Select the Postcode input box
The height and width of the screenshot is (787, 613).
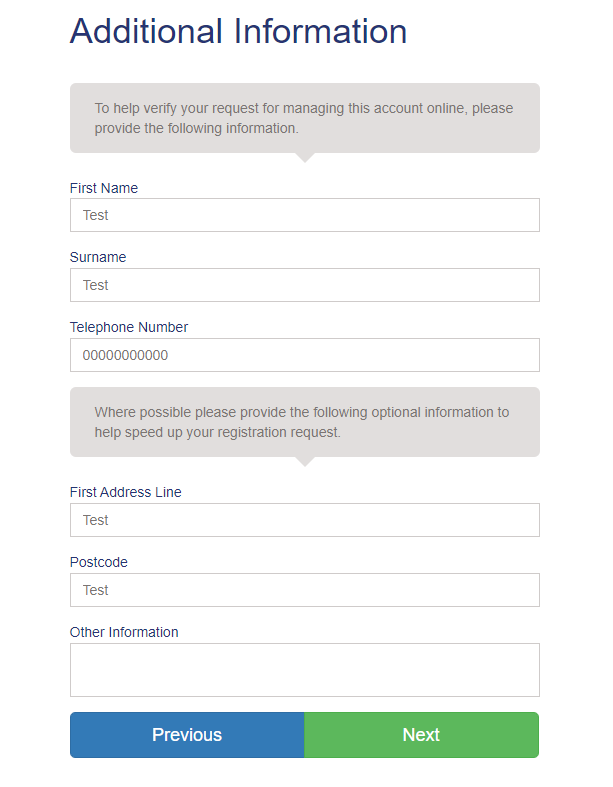pos(305,590)
